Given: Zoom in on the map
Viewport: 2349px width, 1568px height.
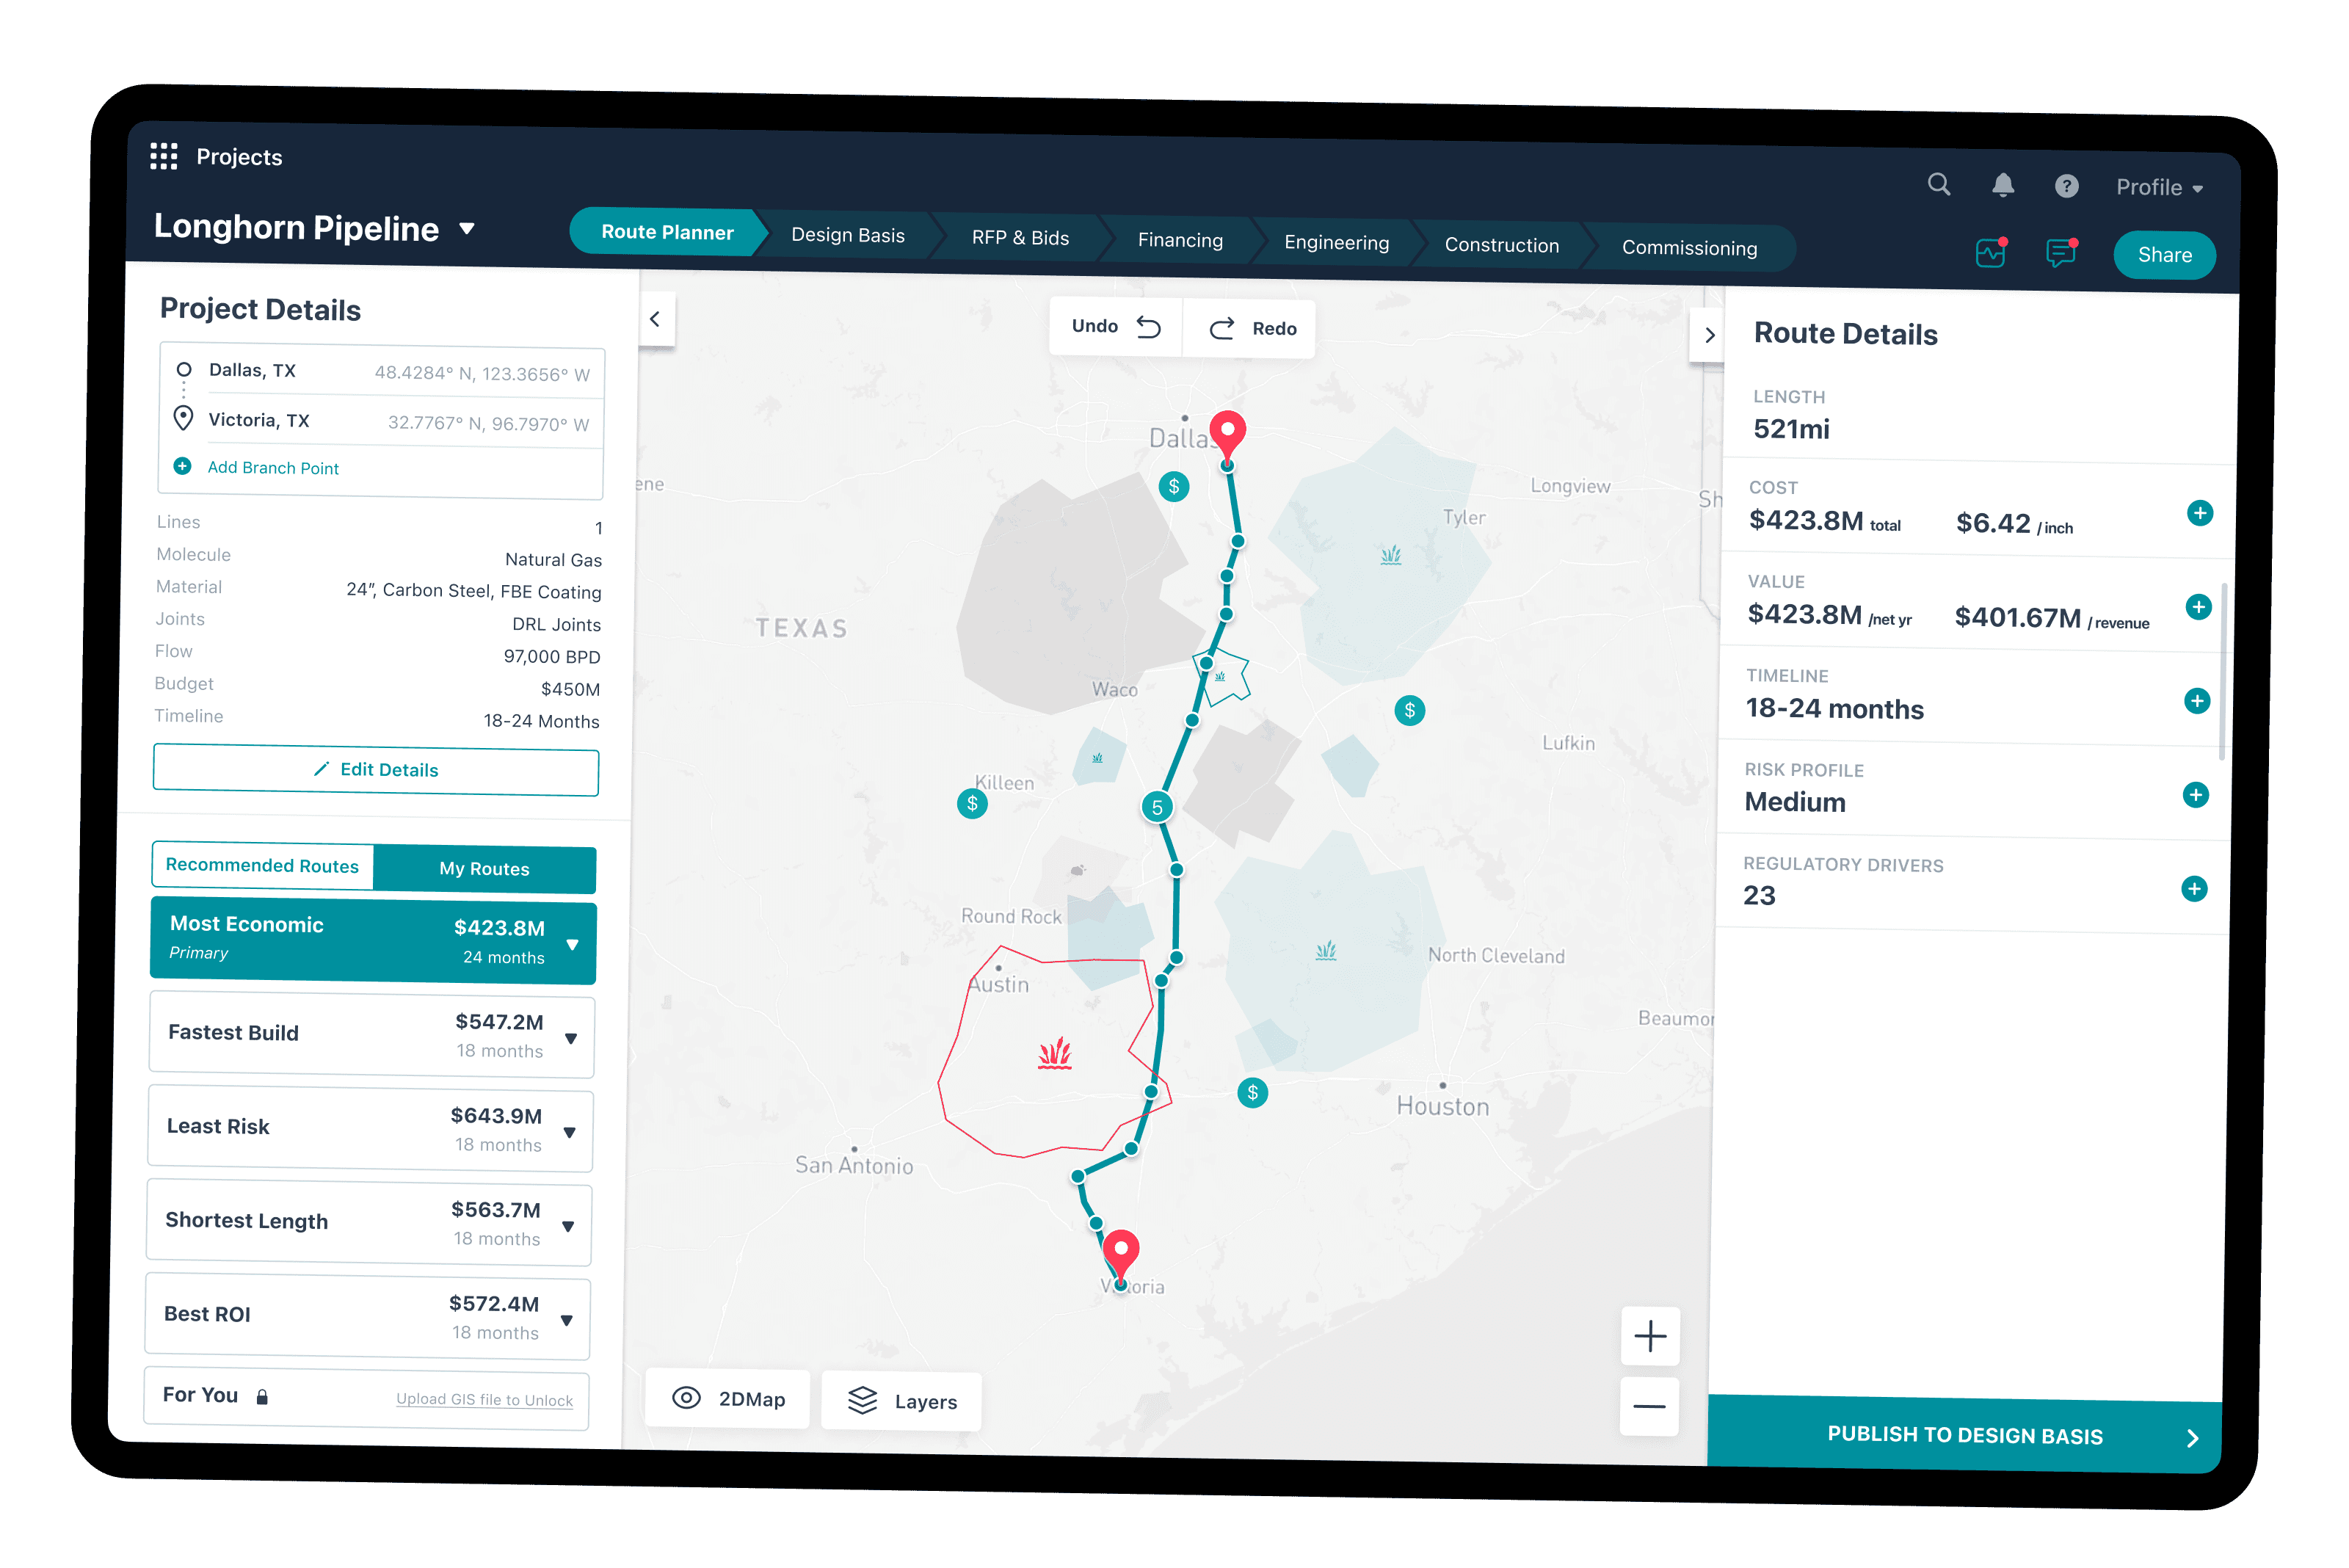Looking at the screenshot, I should 1650,1336.
